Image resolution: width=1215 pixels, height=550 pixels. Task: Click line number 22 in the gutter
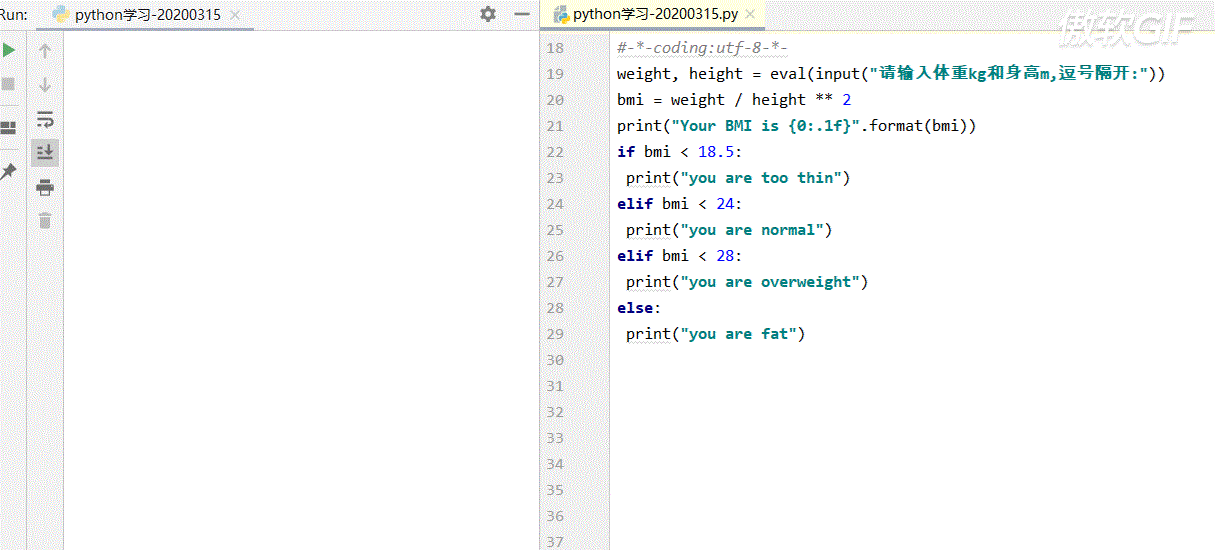556,152
